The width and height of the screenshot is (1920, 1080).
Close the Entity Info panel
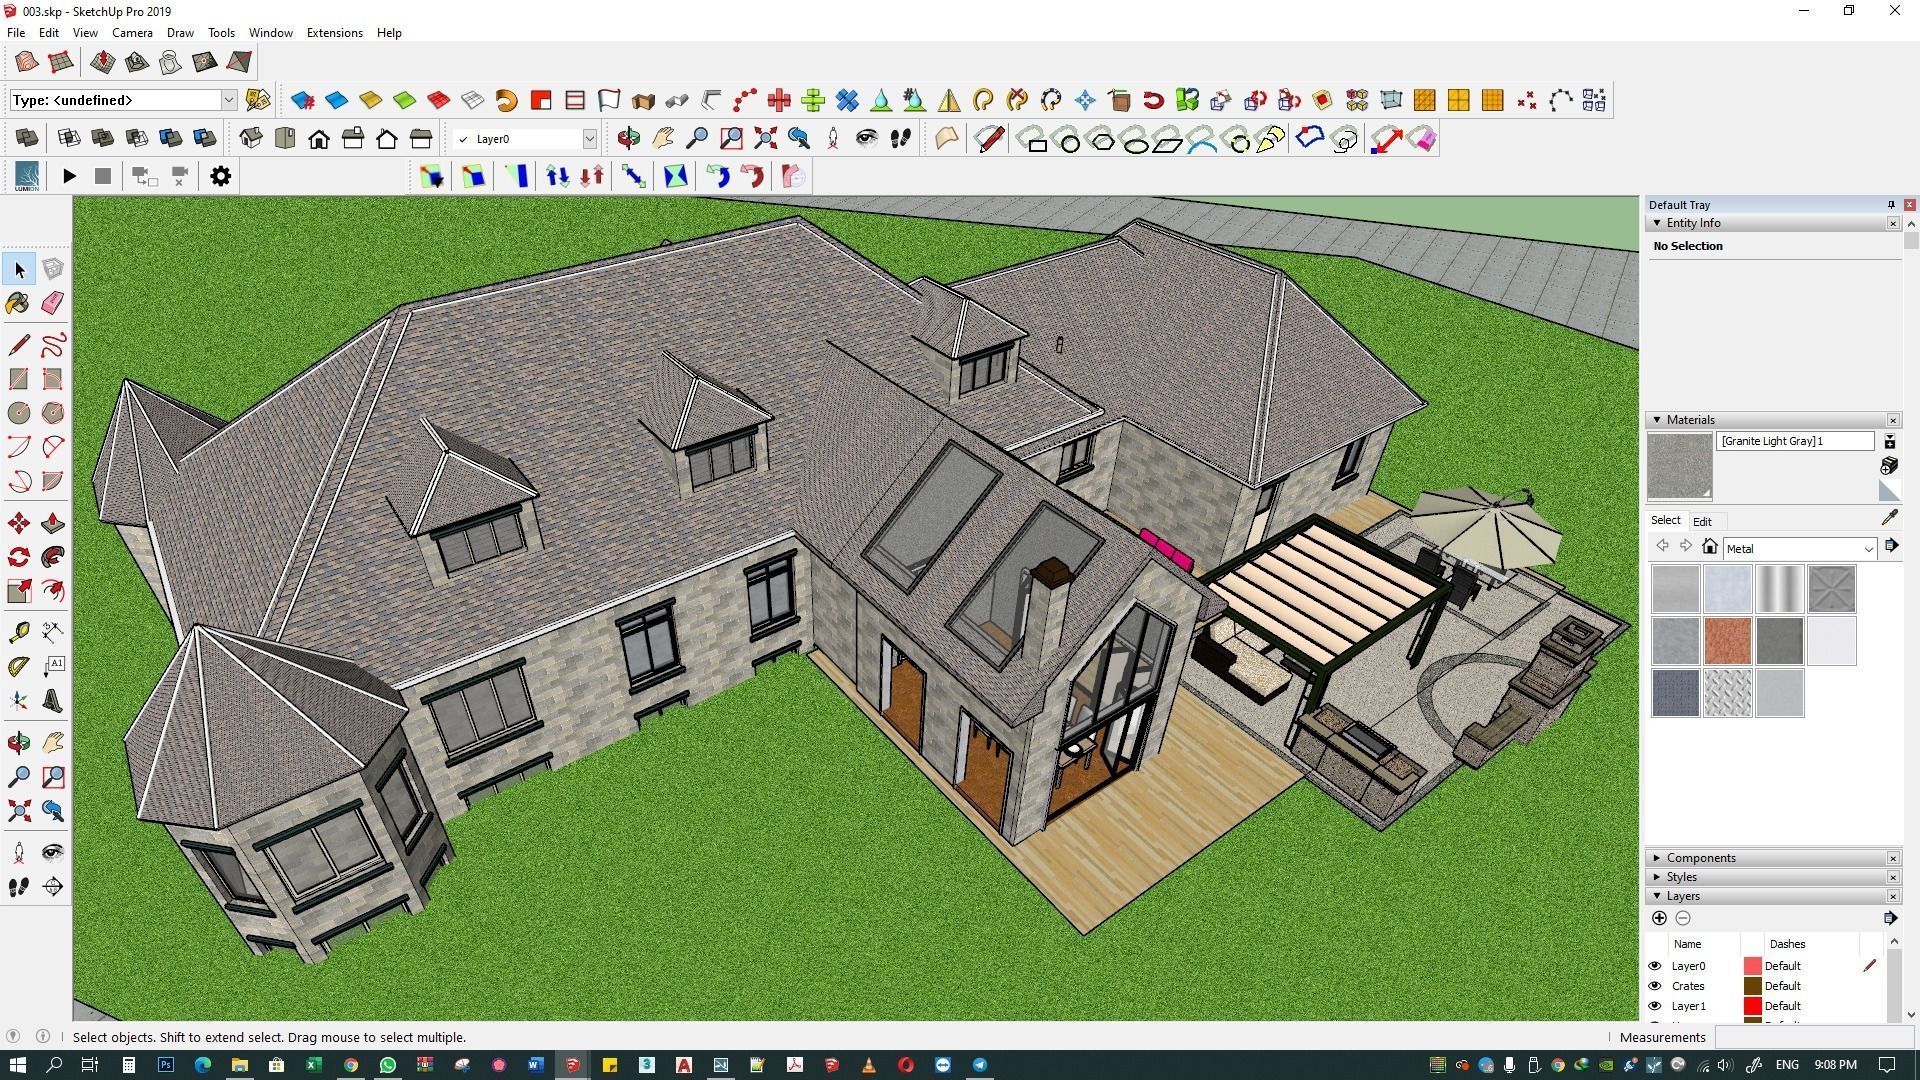[x=1893, y=223]
